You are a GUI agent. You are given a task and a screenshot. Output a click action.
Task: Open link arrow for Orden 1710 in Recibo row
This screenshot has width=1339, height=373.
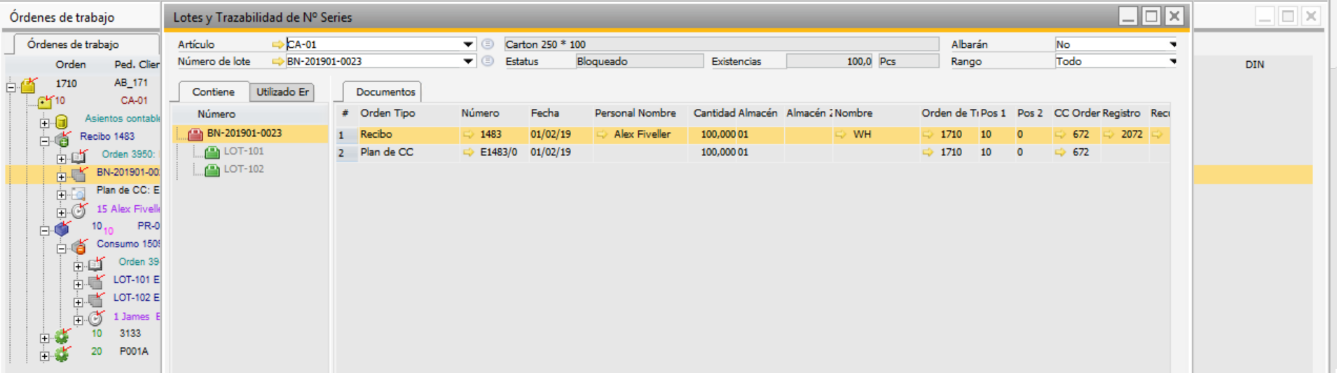(x=929, y=134)
